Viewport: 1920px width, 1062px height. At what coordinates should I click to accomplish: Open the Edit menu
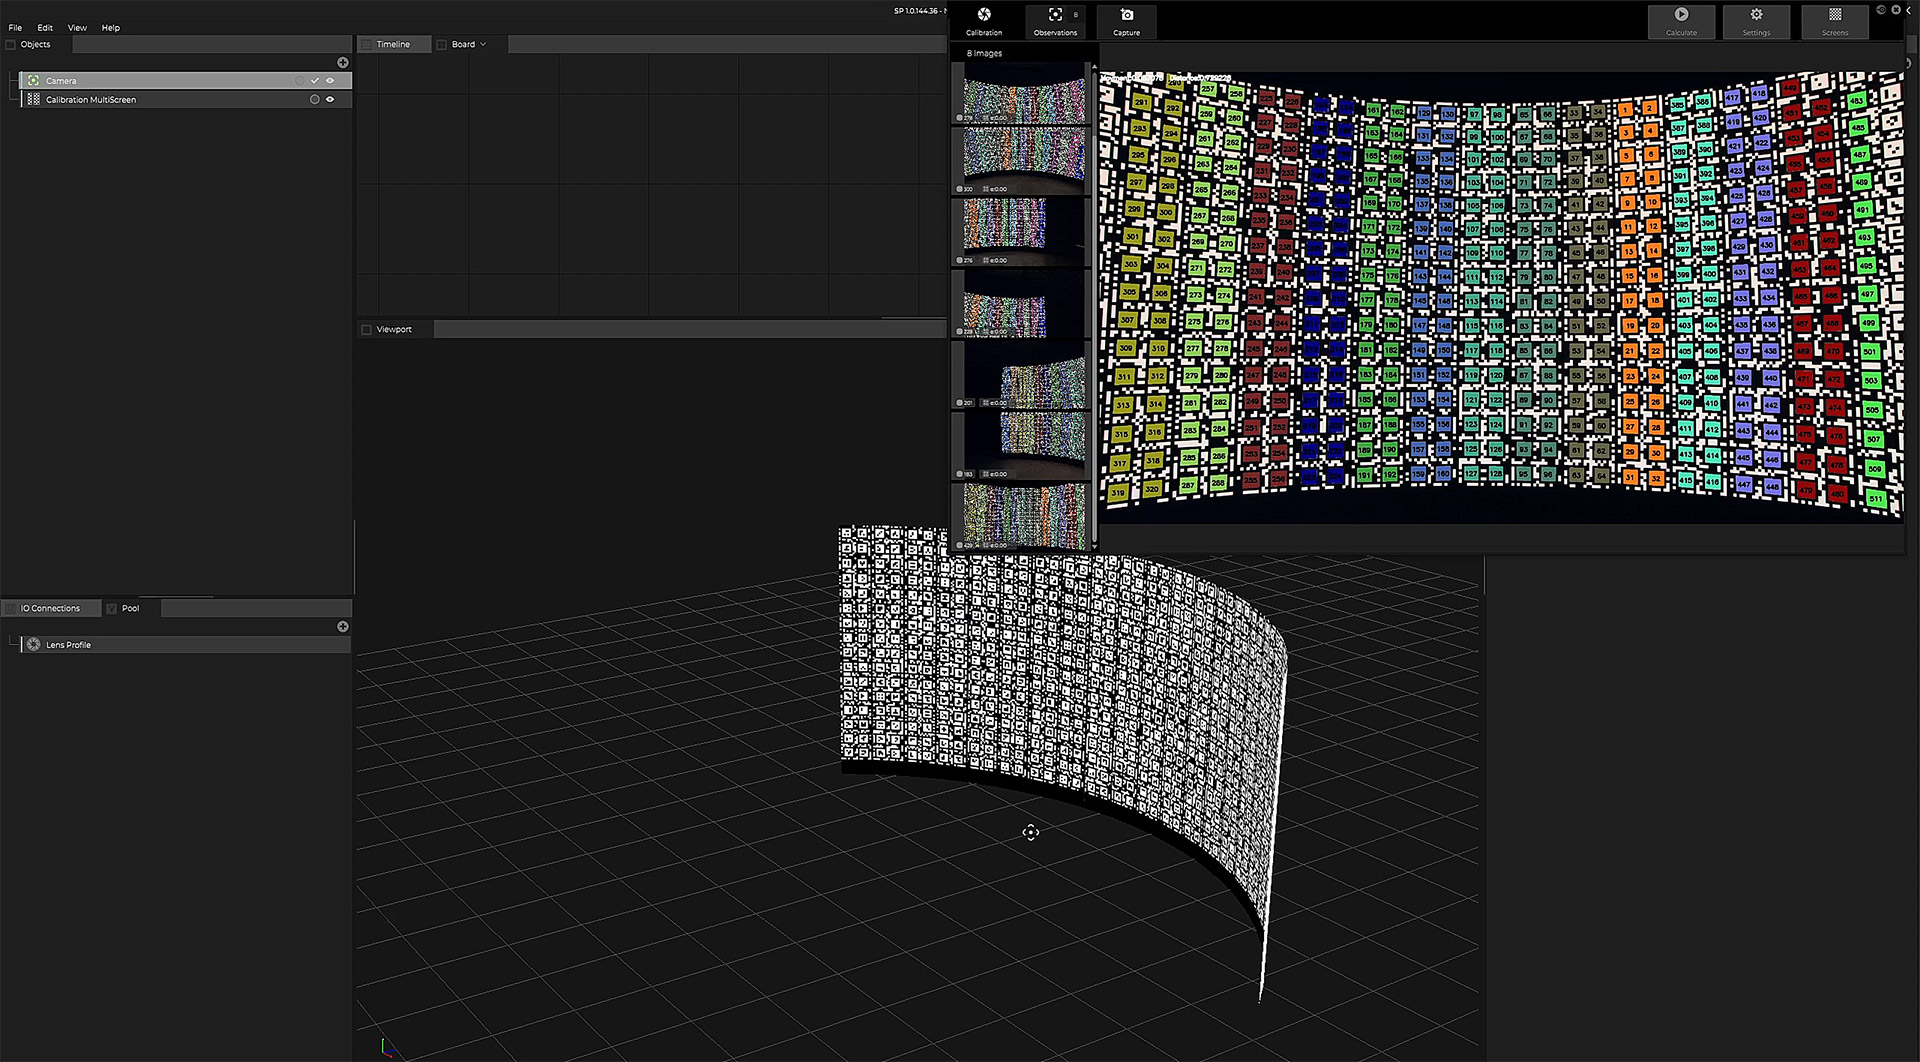[45, 28]
